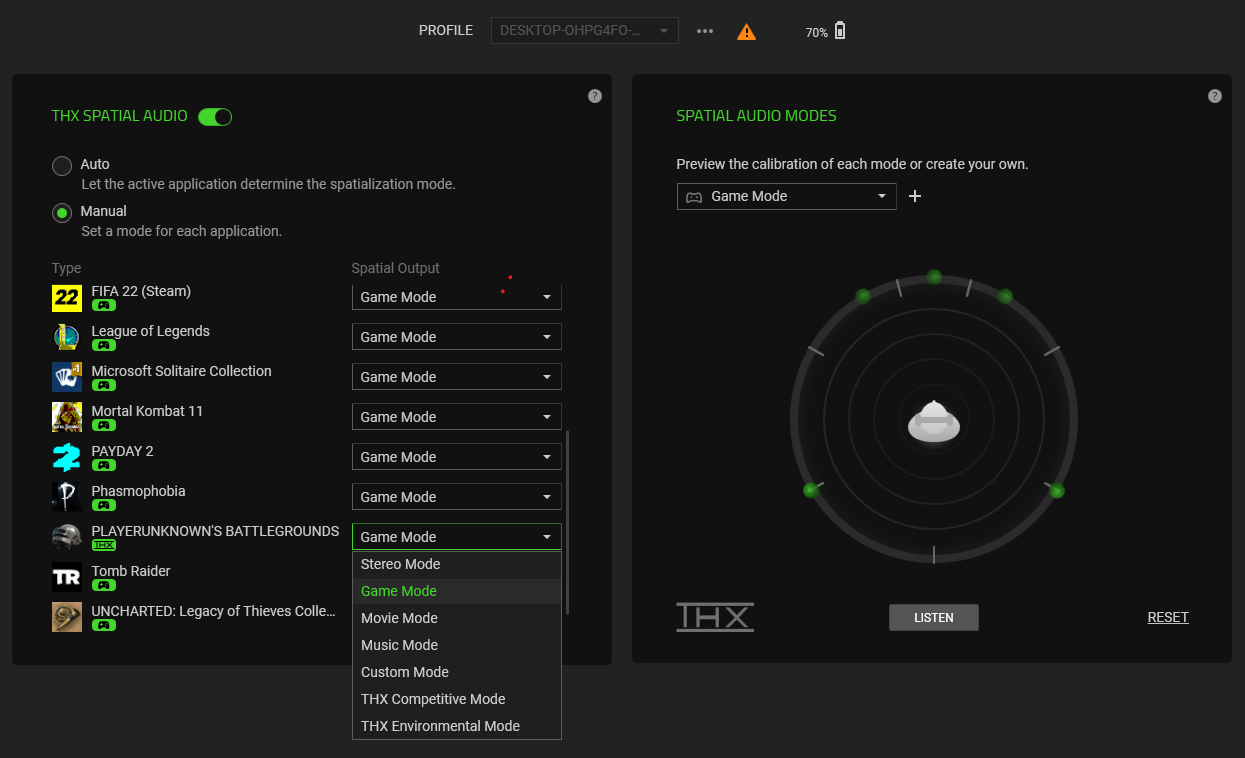The image size is (1245, 758).
Task: Choose THX Competitive Mode option
Action: click(x=457, y=699)
